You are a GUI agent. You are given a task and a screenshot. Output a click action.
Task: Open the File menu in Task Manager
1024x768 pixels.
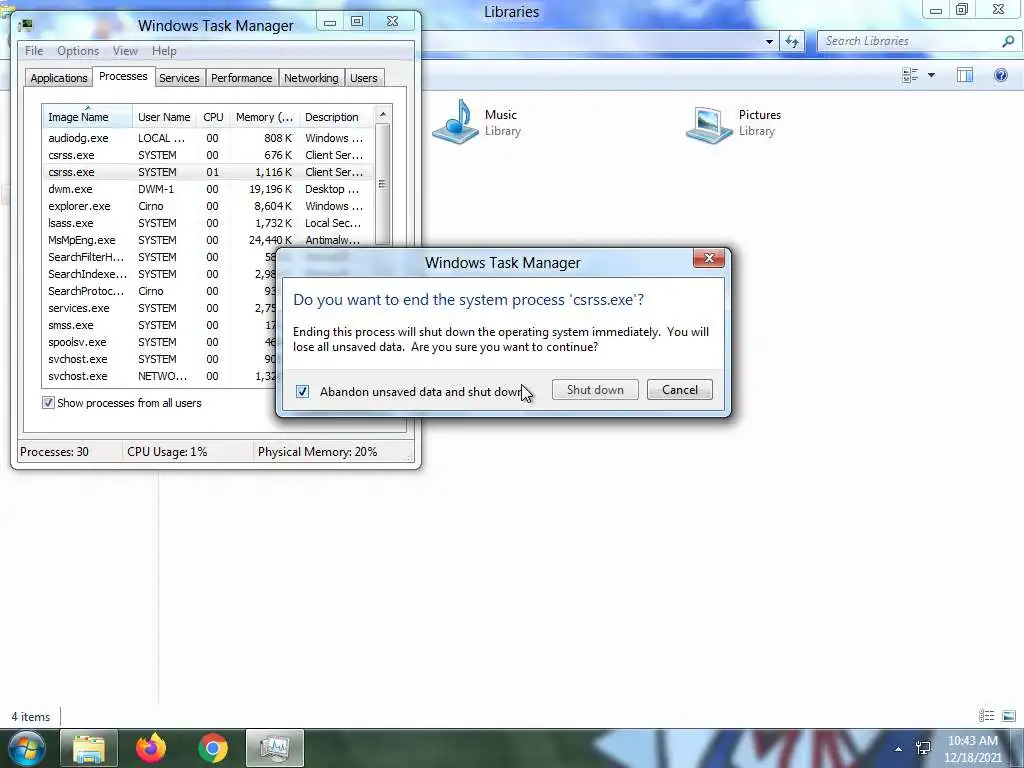[x=34, y=51]
